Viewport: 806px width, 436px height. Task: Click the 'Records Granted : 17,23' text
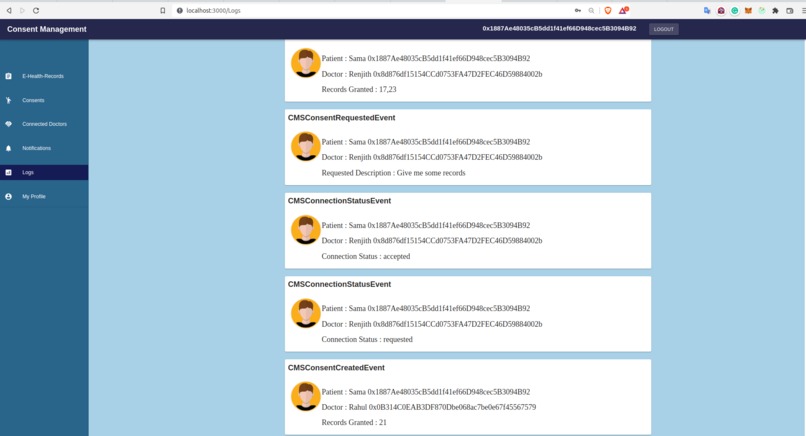pos(359,89)
